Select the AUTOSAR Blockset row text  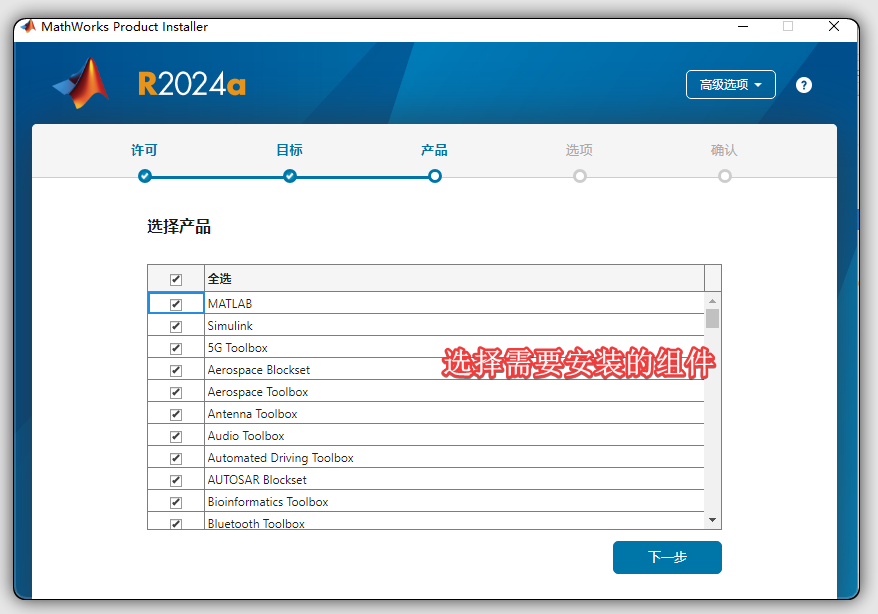(257, 480)
